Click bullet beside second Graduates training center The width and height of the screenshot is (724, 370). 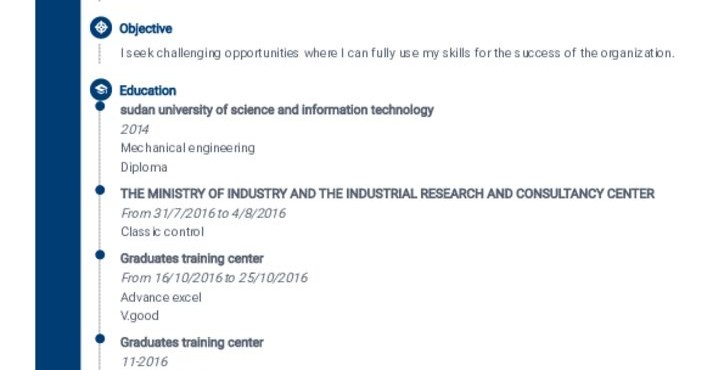tap(100, 339)
